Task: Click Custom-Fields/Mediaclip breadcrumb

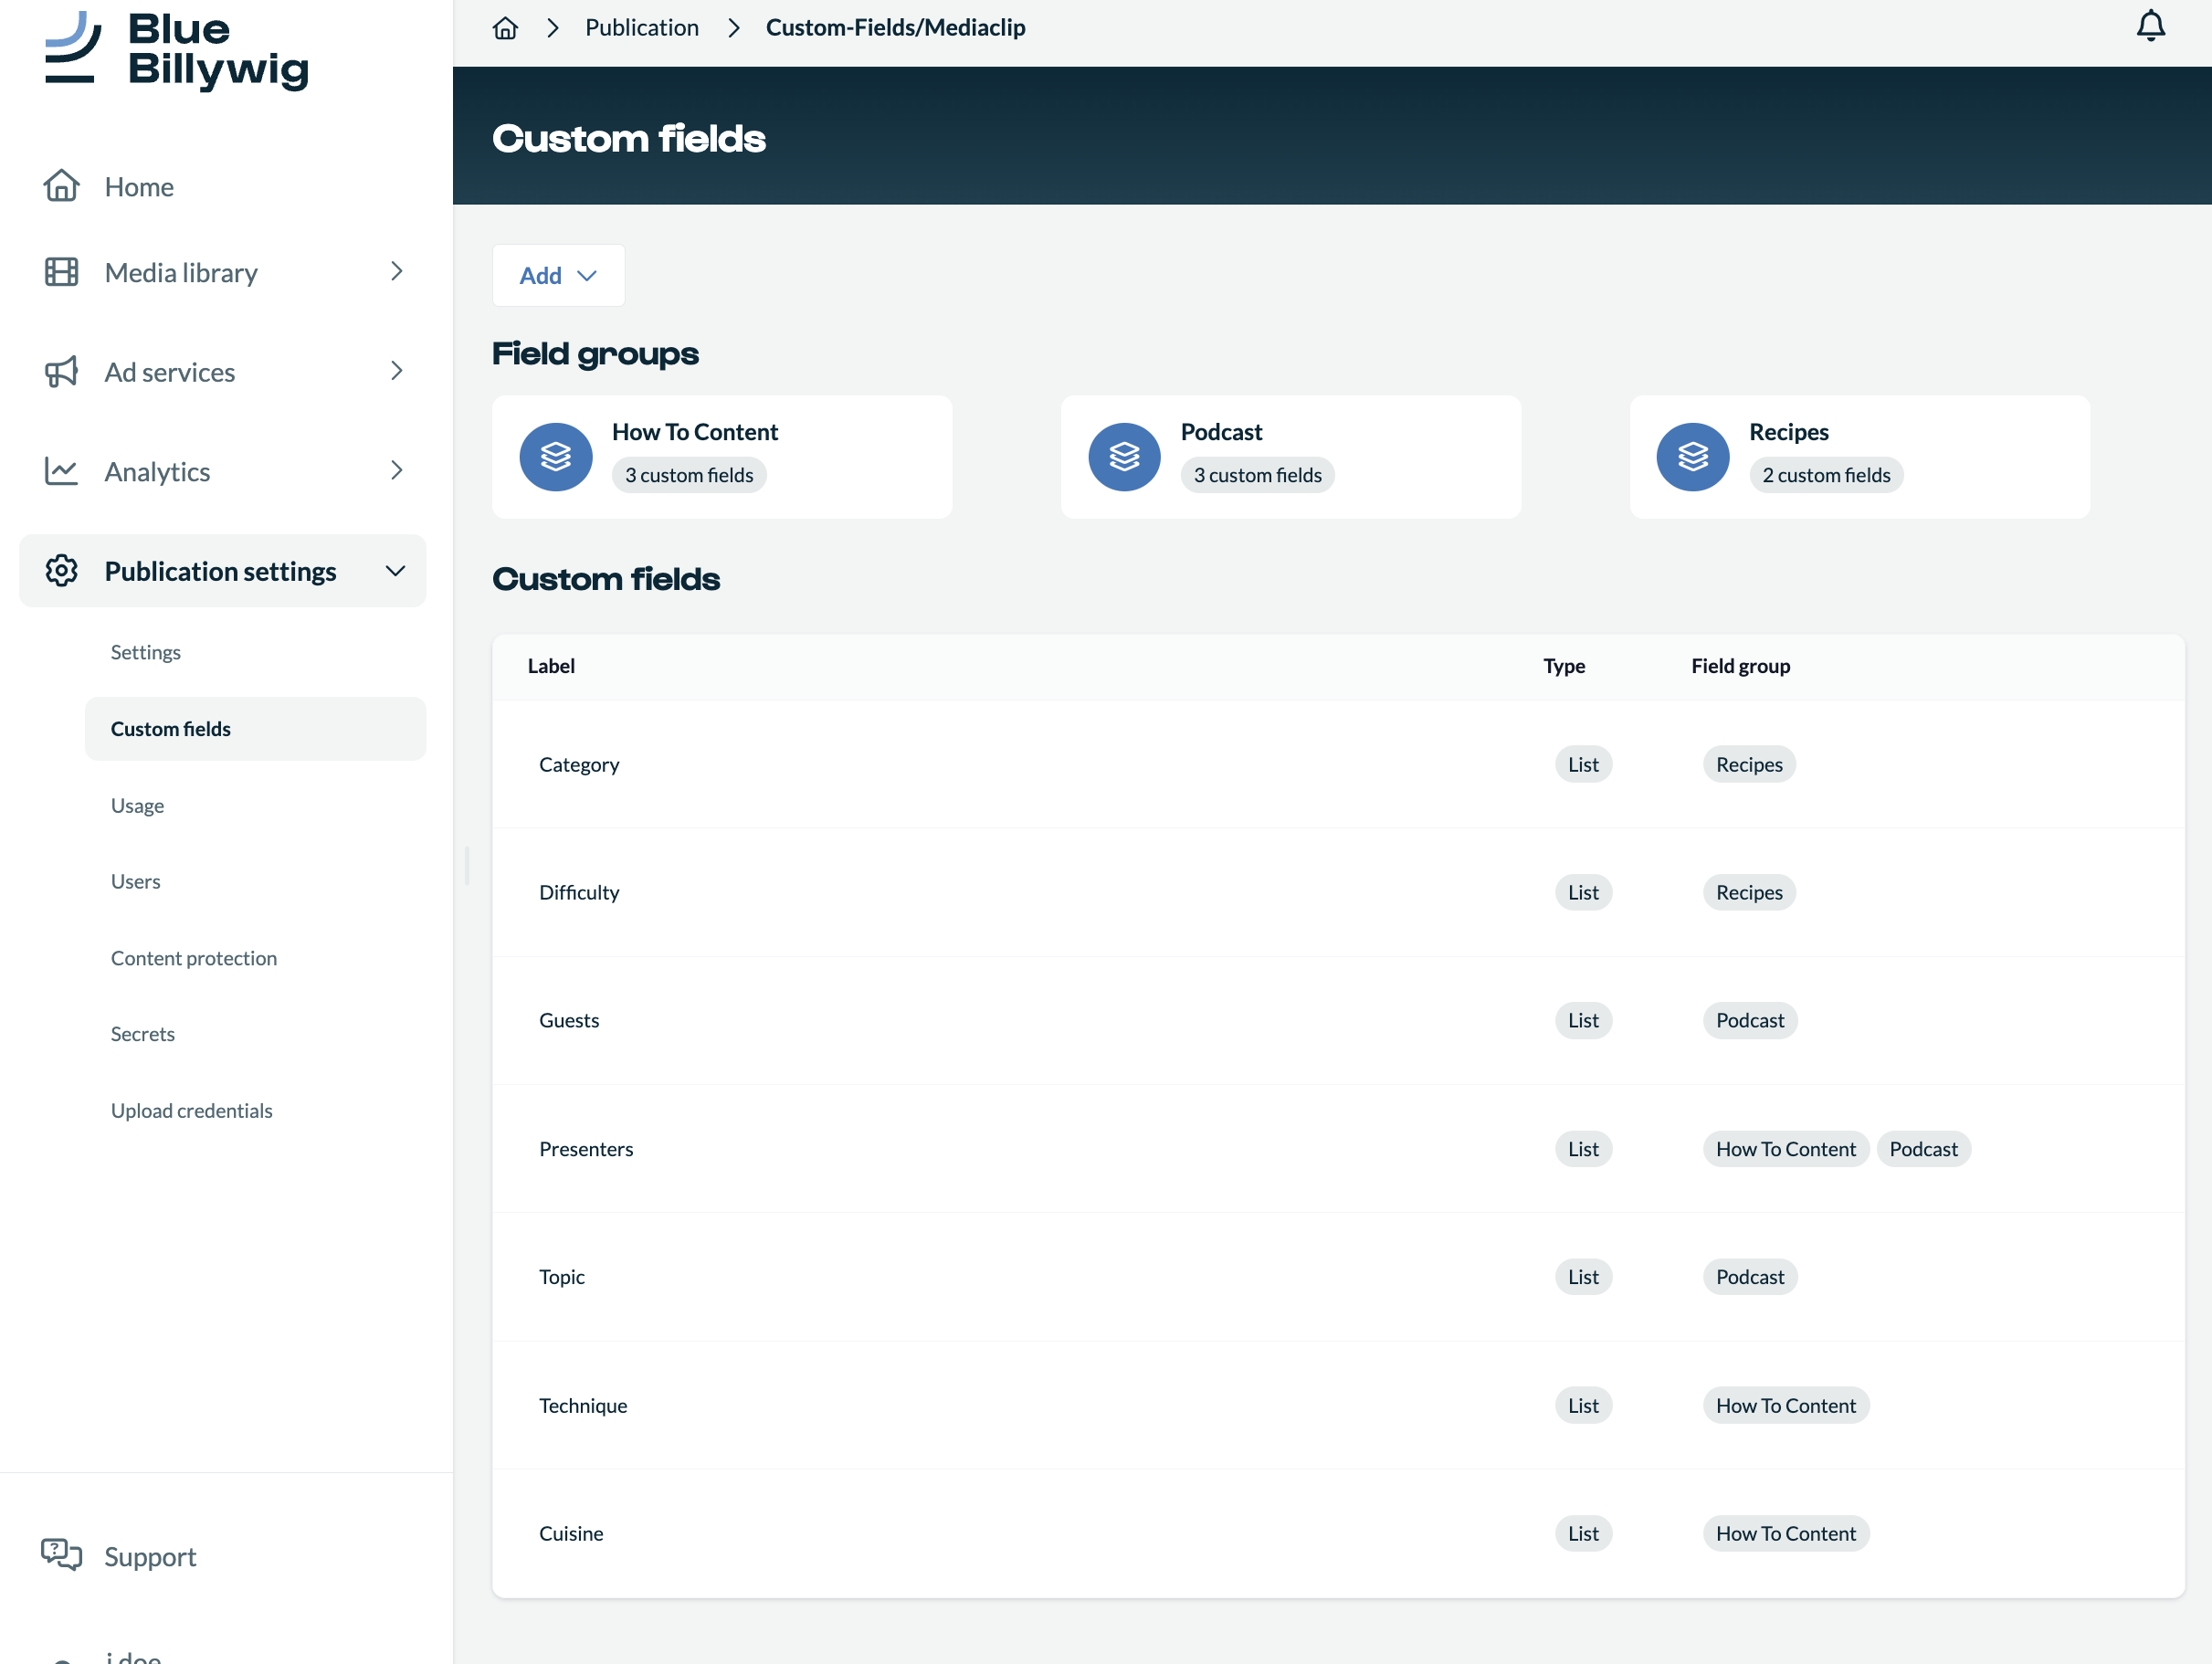Action: 895,28
